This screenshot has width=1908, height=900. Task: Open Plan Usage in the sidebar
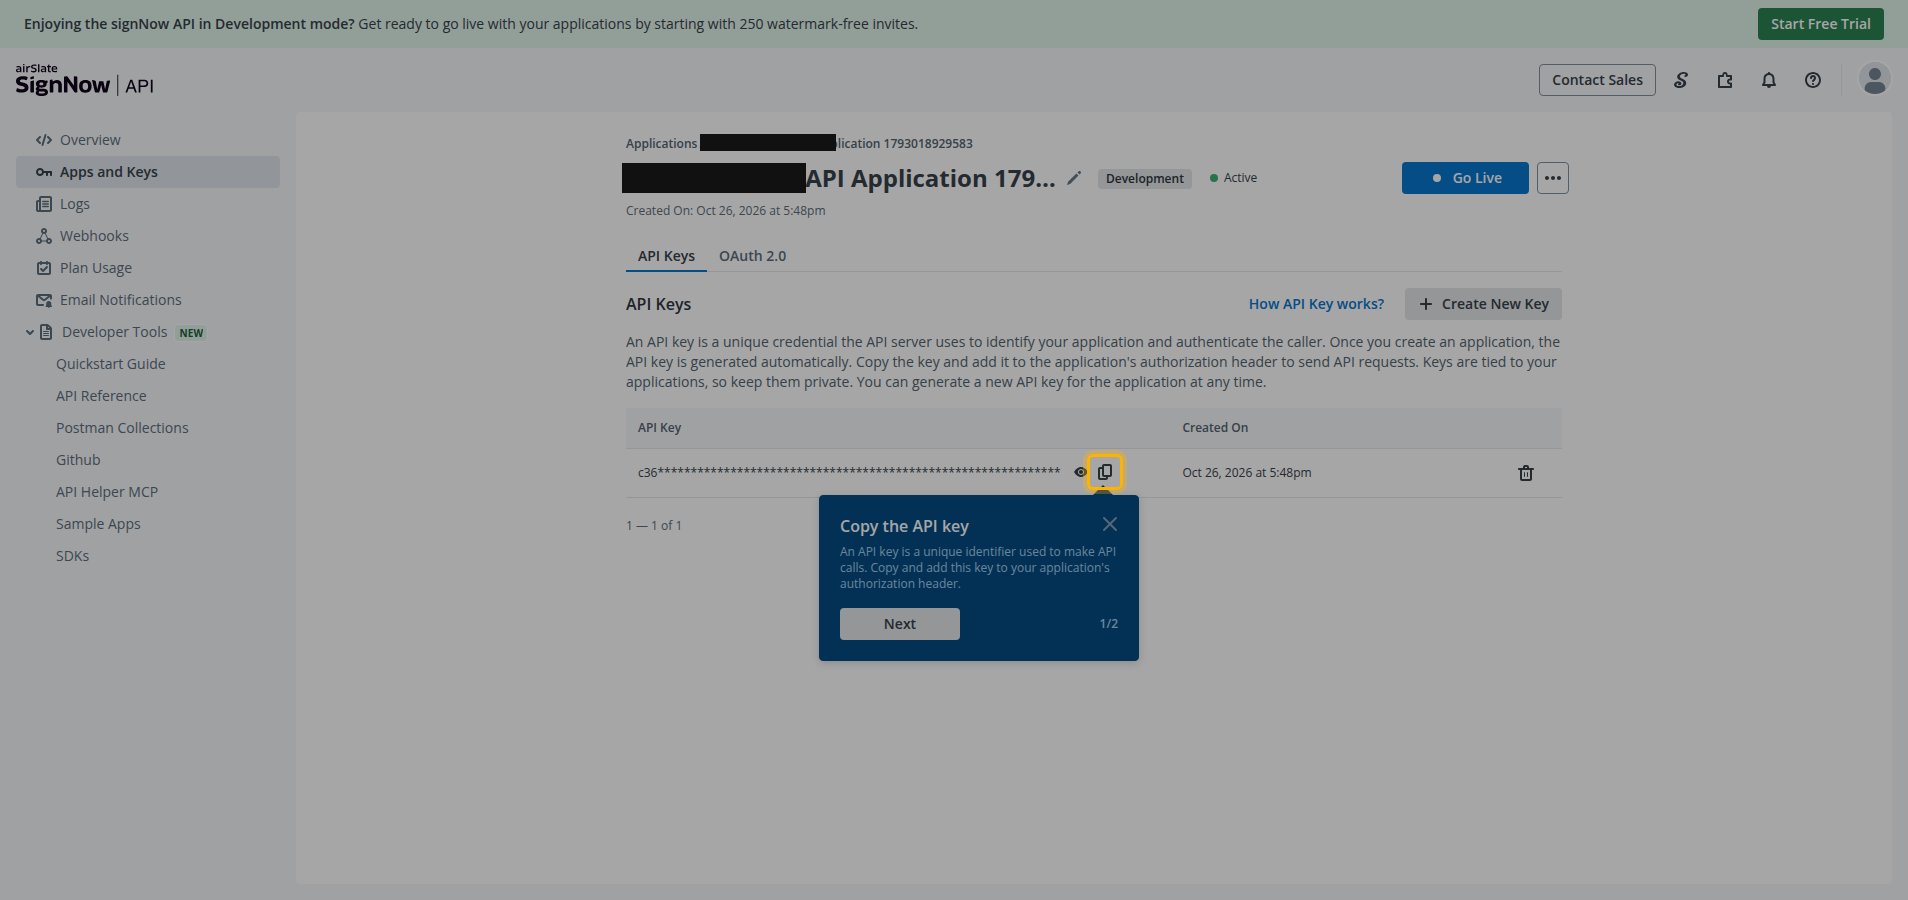148,268
